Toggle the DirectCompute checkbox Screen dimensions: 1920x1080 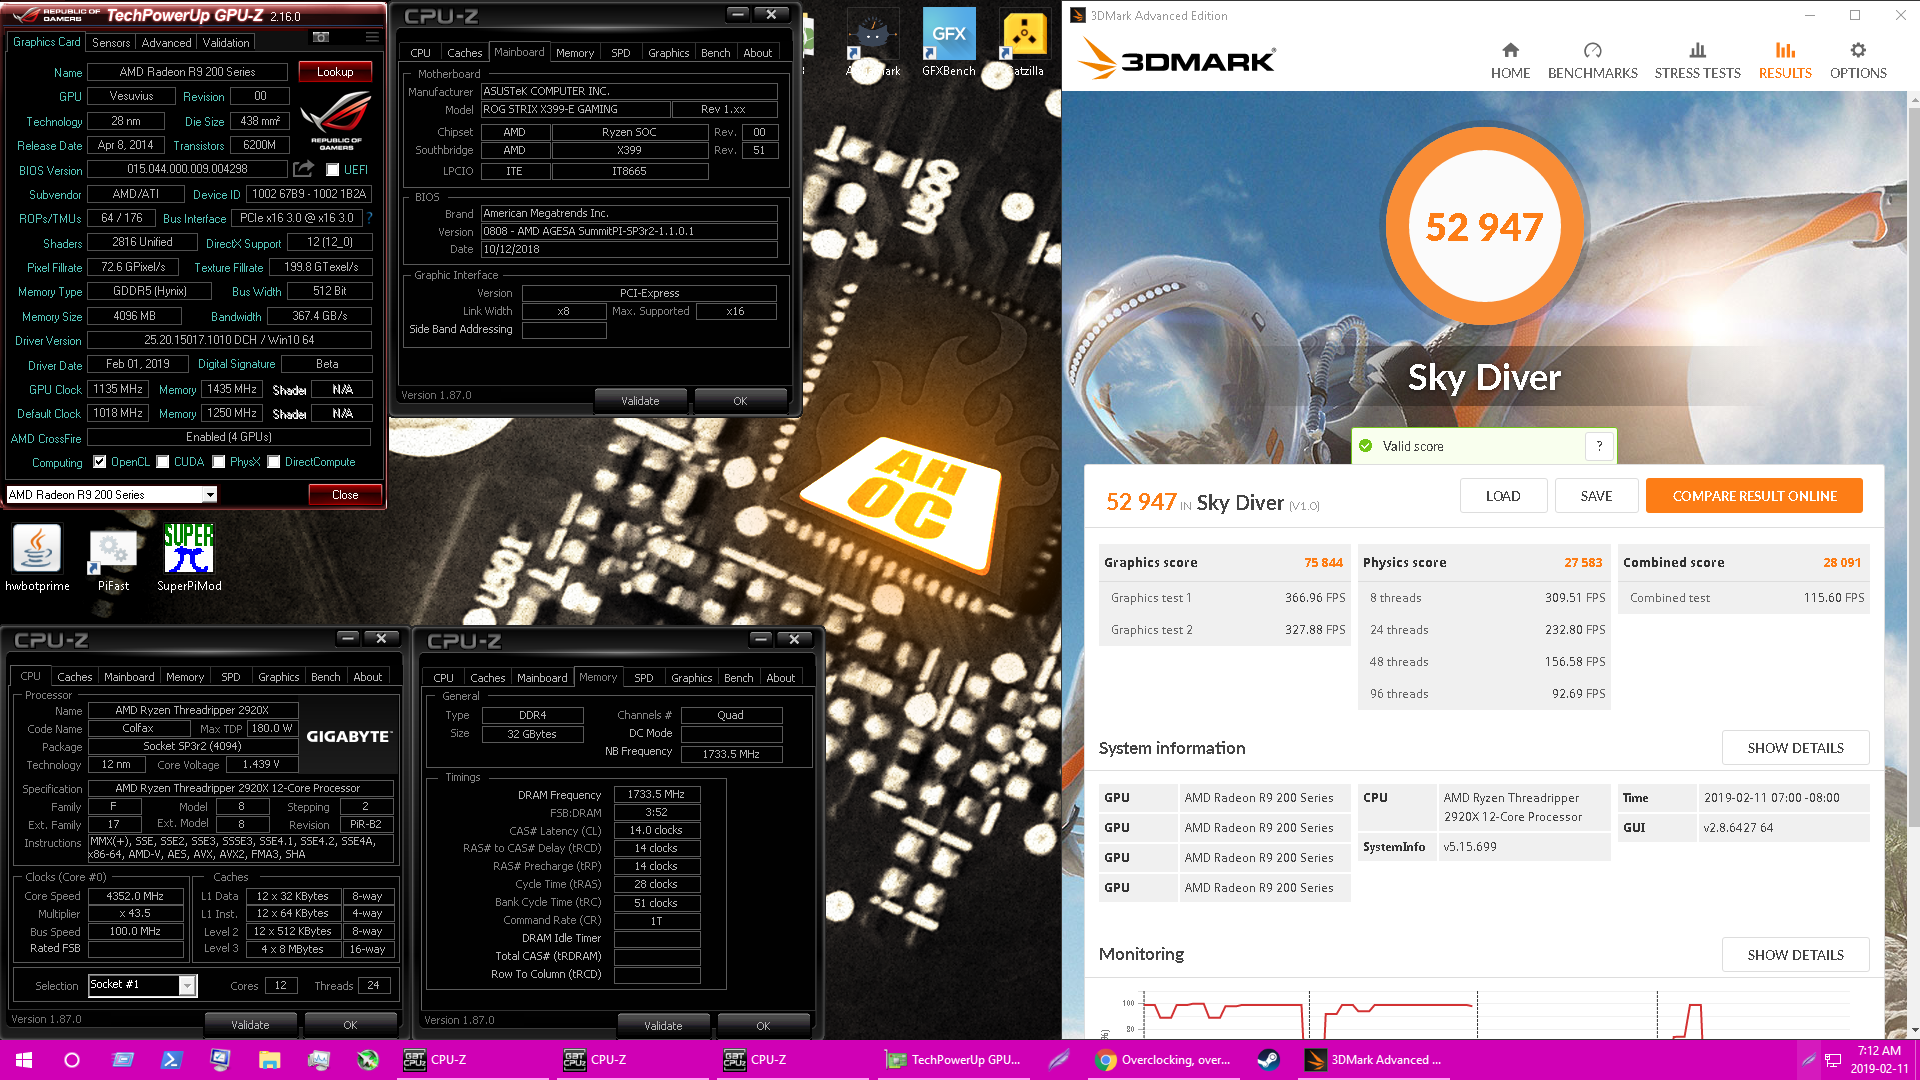pos(273,462)
